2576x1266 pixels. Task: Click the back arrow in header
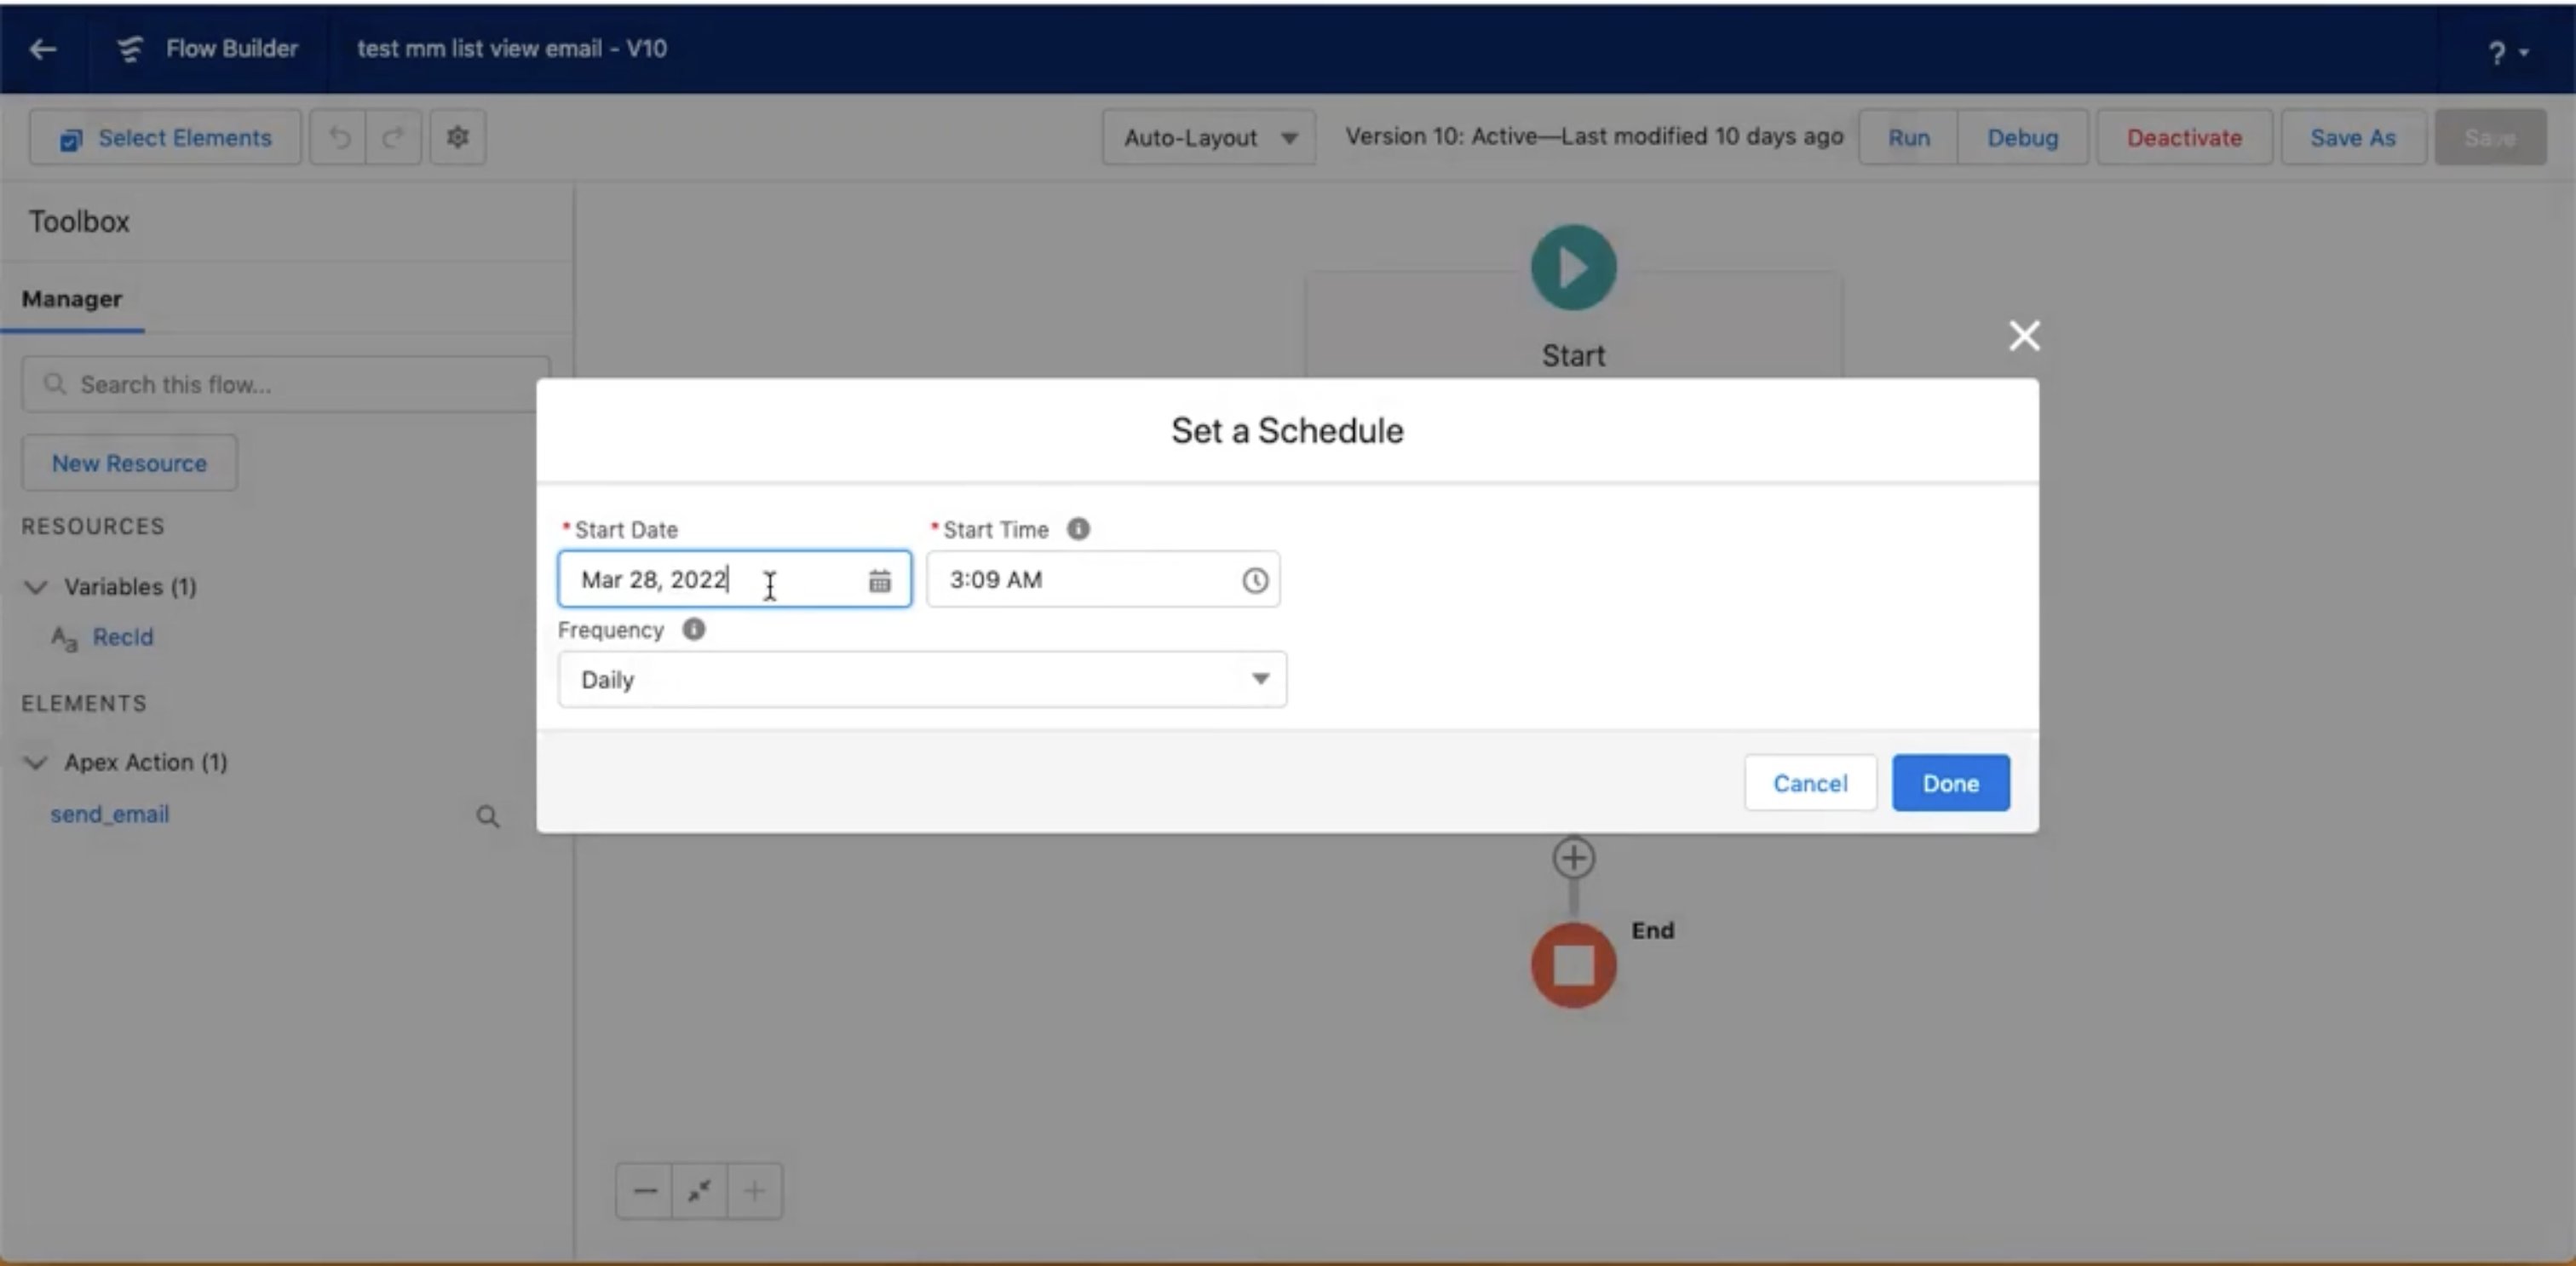42,48
